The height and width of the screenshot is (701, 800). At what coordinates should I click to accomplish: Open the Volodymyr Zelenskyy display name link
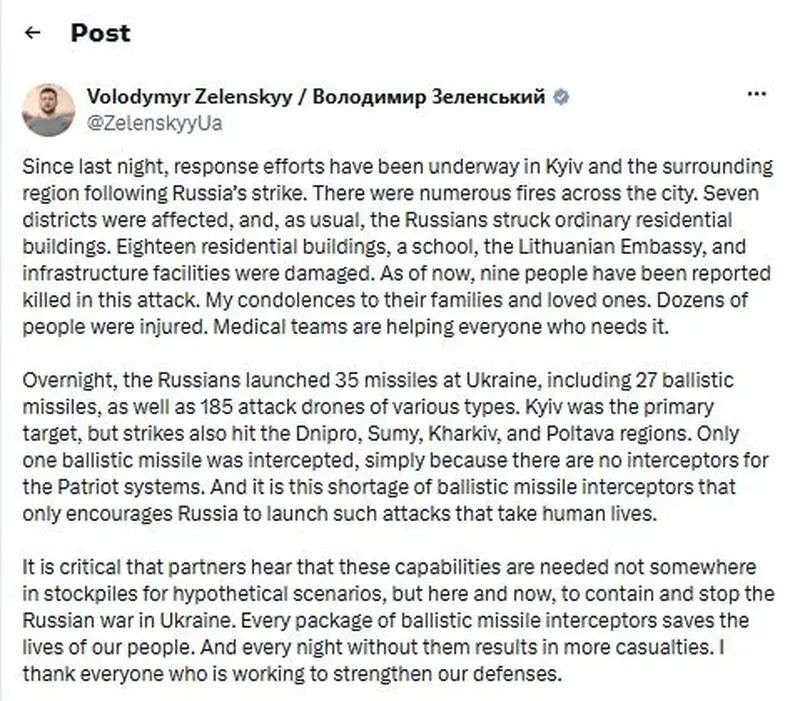pyautogui.click(x=189, y=96)
